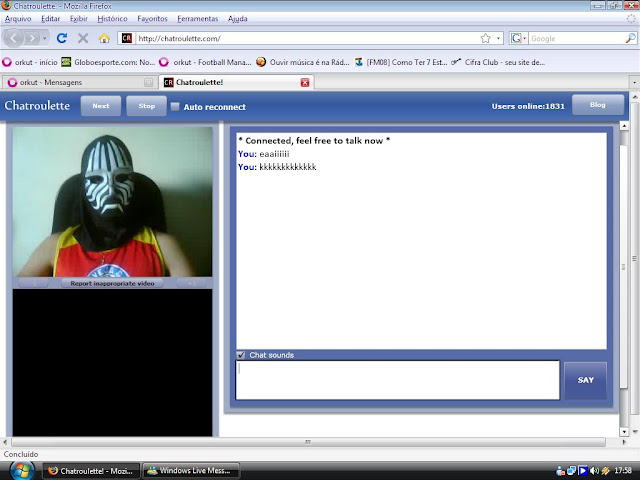Send message with the SAY button
Screen dimensions: 640x480
[x=585, y=380]
